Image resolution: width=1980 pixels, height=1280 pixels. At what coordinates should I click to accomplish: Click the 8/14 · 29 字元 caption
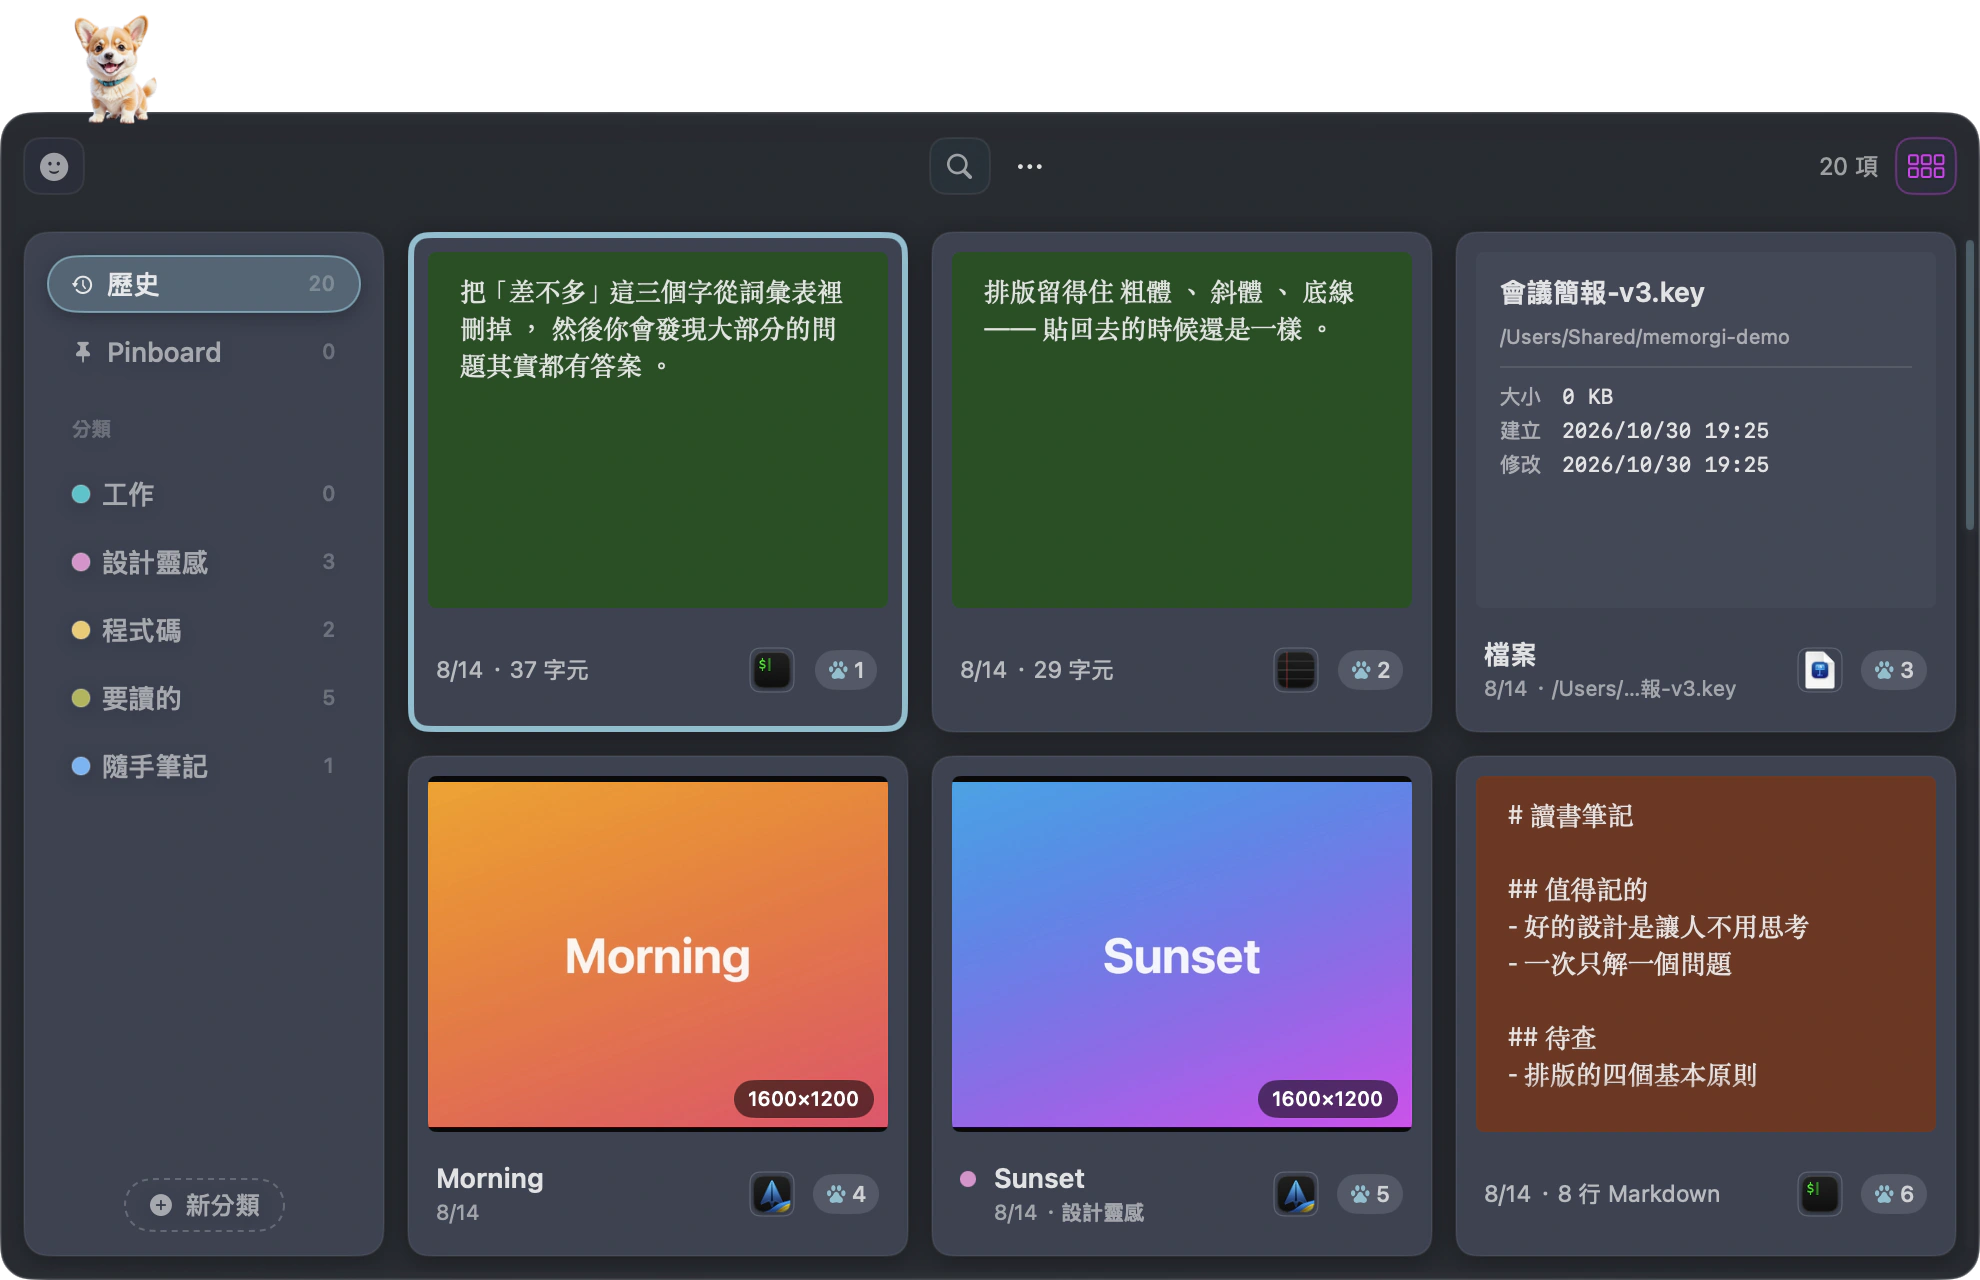point(1036,670)
